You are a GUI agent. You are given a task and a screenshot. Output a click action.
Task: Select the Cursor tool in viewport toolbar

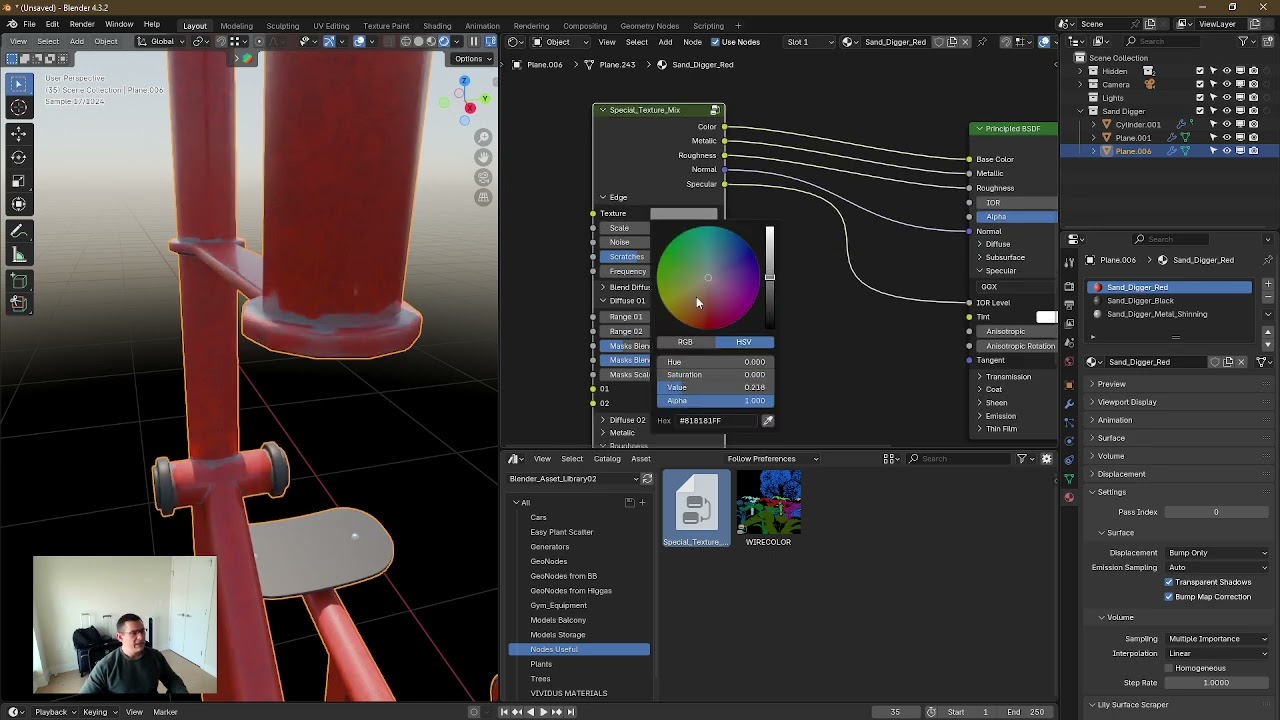19,108
